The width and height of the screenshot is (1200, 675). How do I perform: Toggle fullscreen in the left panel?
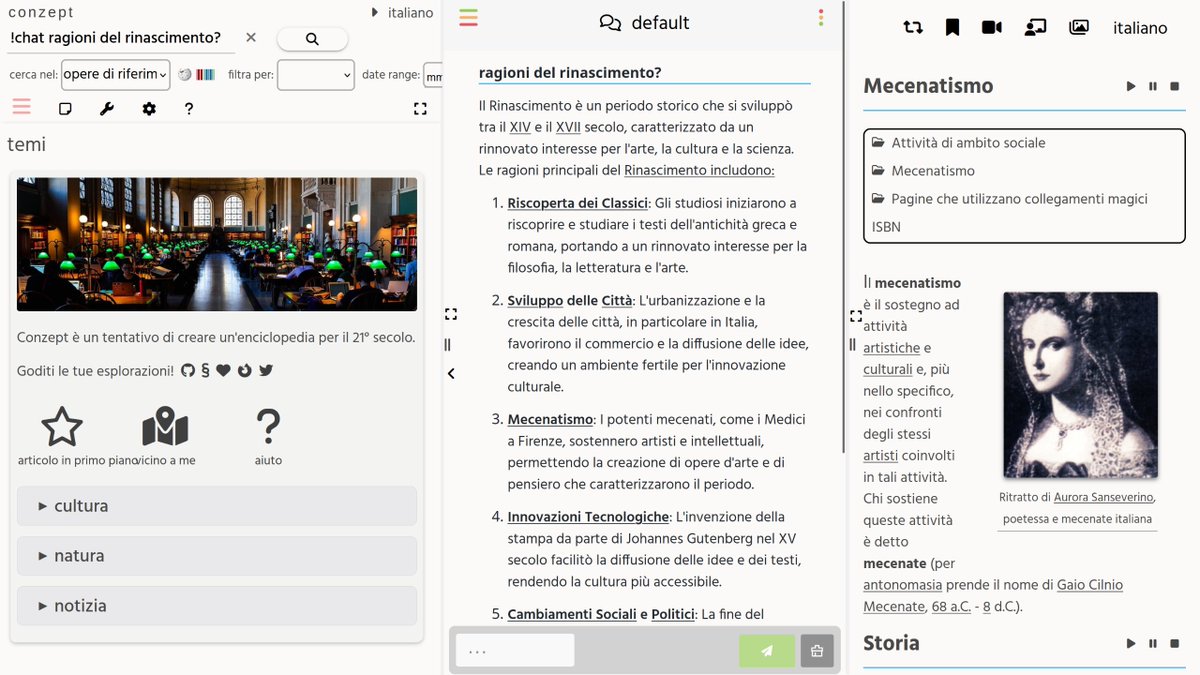(x=420, y=108)
